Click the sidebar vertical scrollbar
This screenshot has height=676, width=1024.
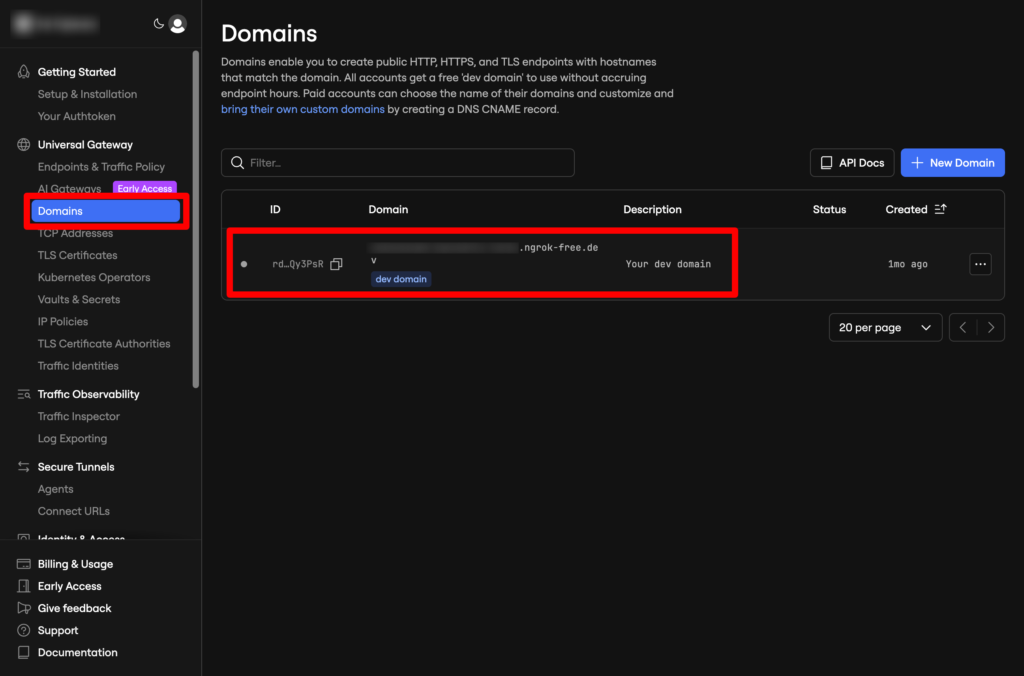(196, 220)
